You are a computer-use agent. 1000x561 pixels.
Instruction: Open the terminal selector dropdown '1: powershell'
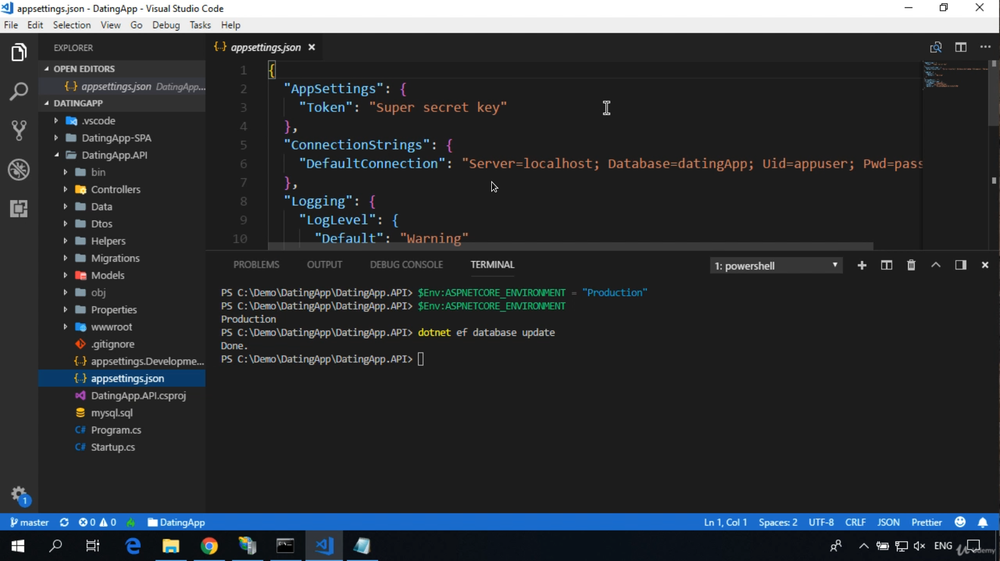(x=776, y=266)
